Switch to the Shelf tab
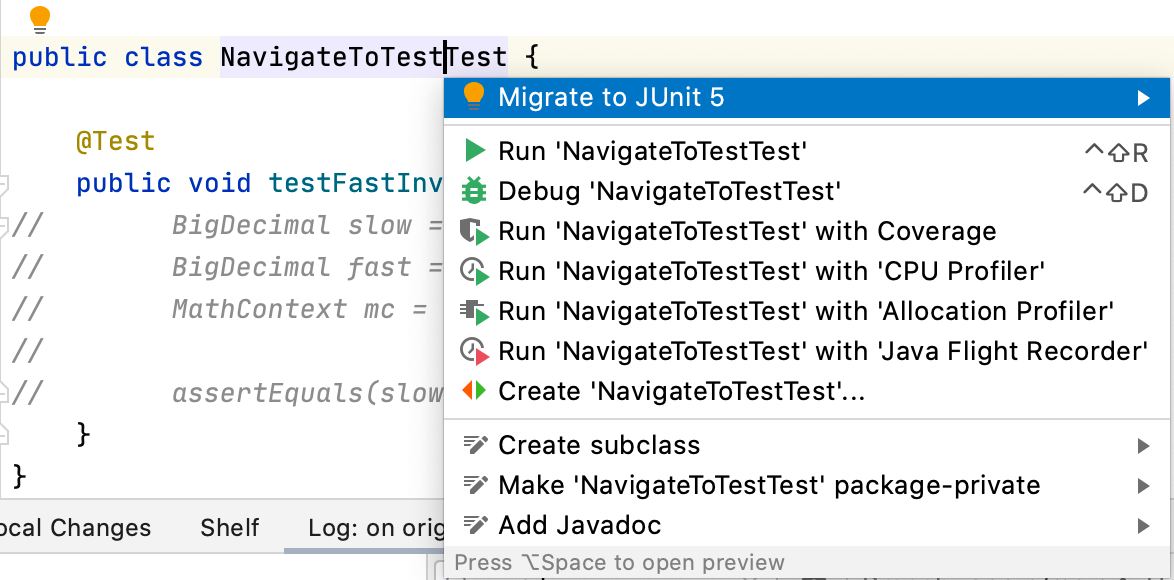 point(228,527)
